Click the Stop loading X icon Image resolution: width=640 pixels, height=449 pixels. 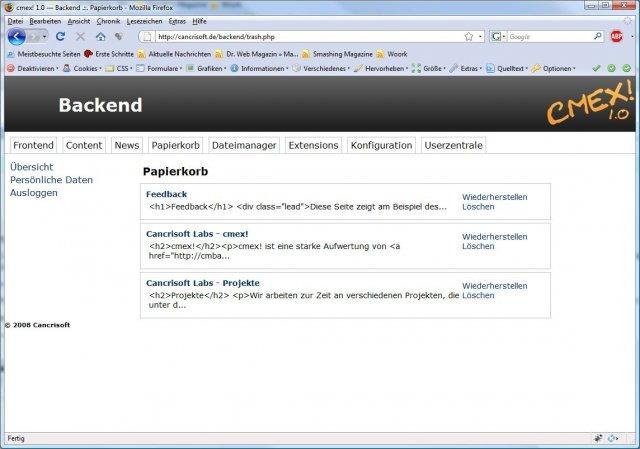pos(80,37)
